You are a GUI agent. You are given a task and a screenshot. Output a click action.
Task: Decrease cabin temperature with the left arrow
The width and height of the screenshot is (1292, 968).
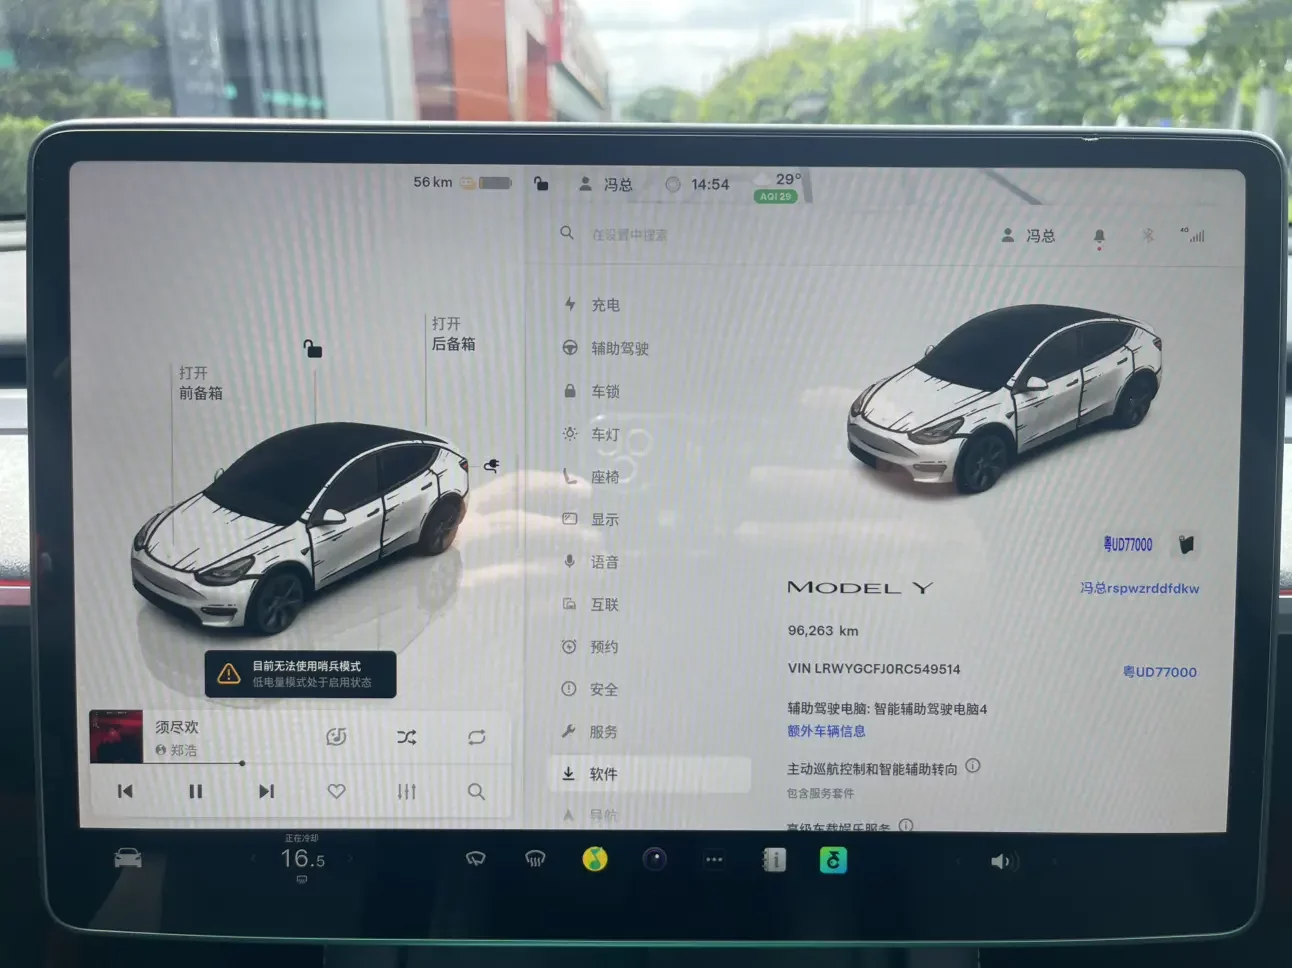coord(253,858)
